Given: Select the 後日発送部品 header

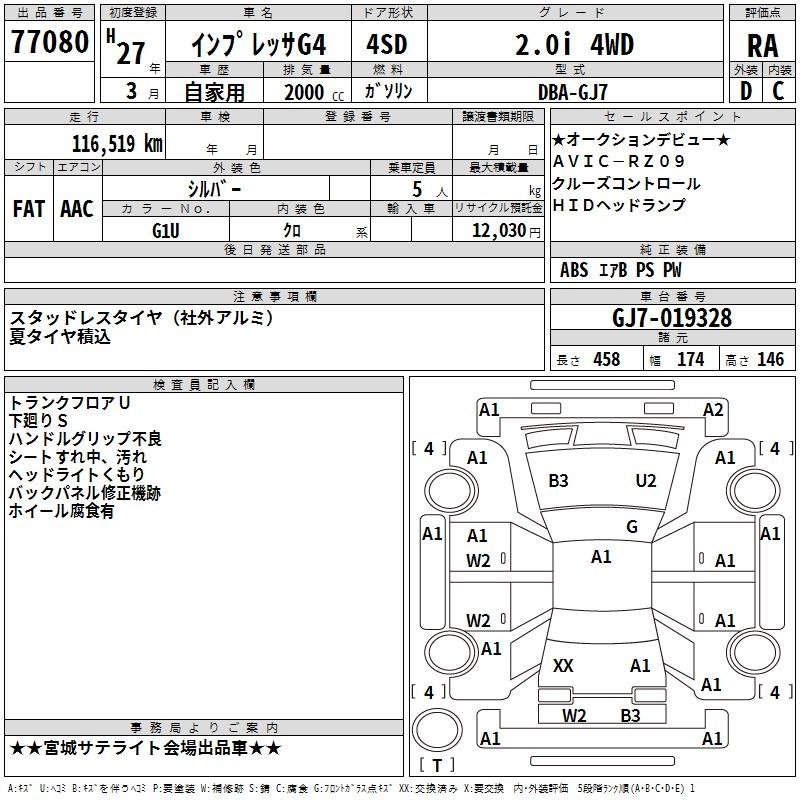Looking at the screenshot, I should [275, 249].
